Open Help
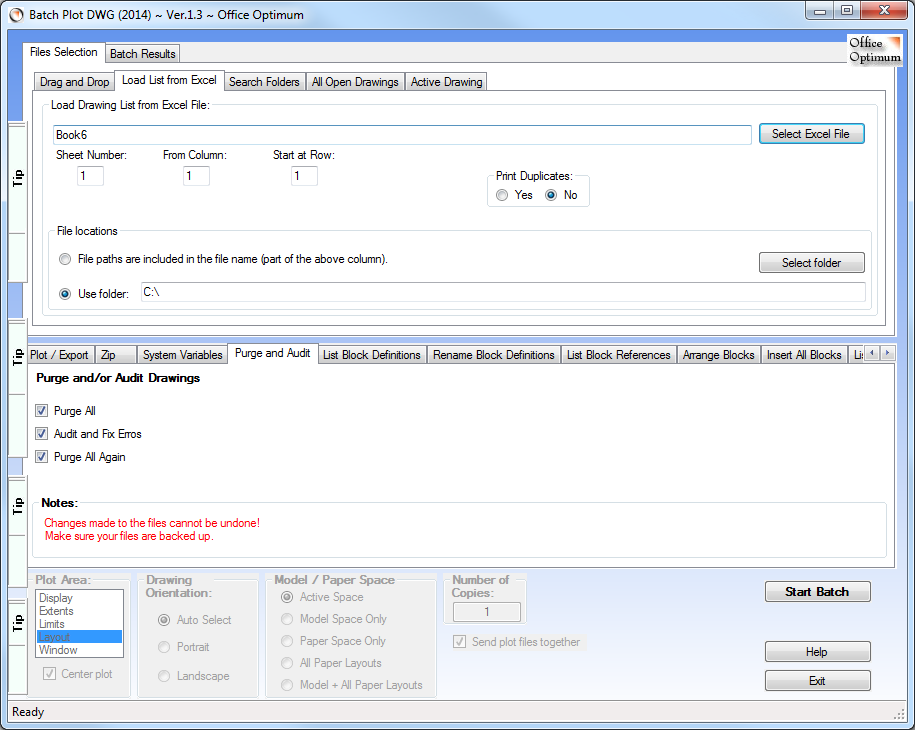 point(817,652)
